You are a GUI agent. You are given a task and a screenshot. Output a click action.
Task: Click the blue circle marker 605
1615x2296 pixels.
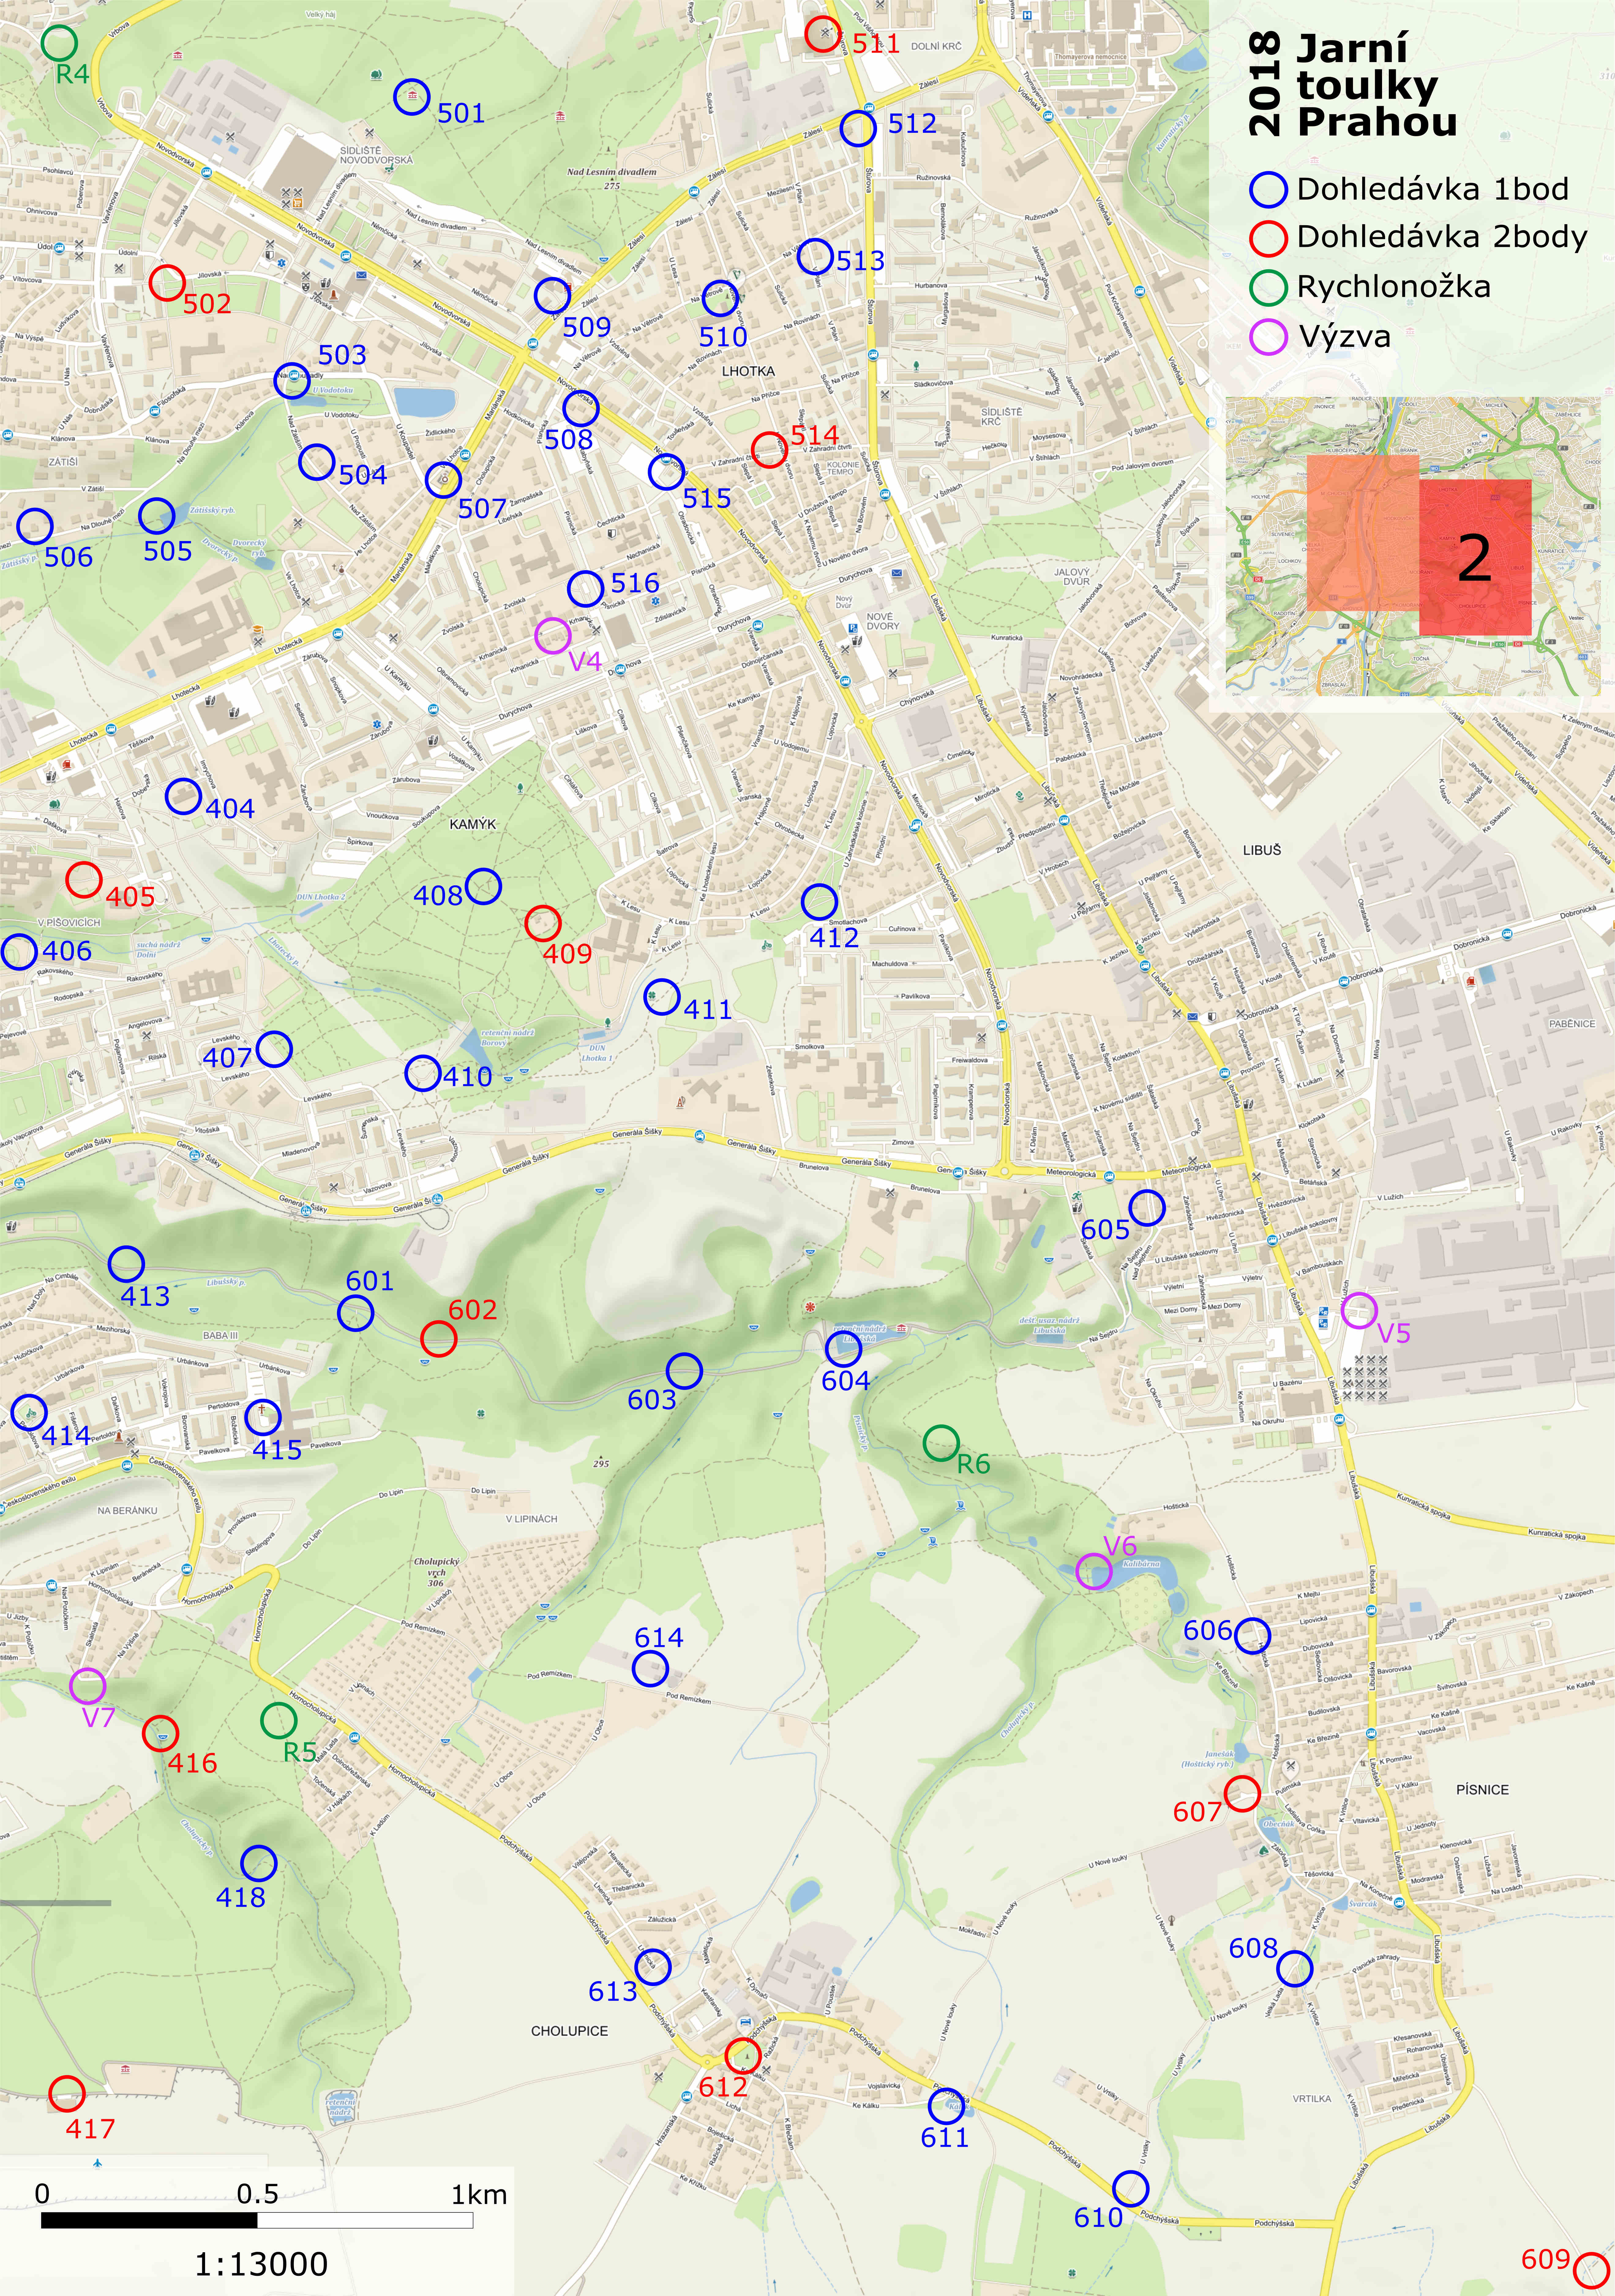coord(1147,1208)
